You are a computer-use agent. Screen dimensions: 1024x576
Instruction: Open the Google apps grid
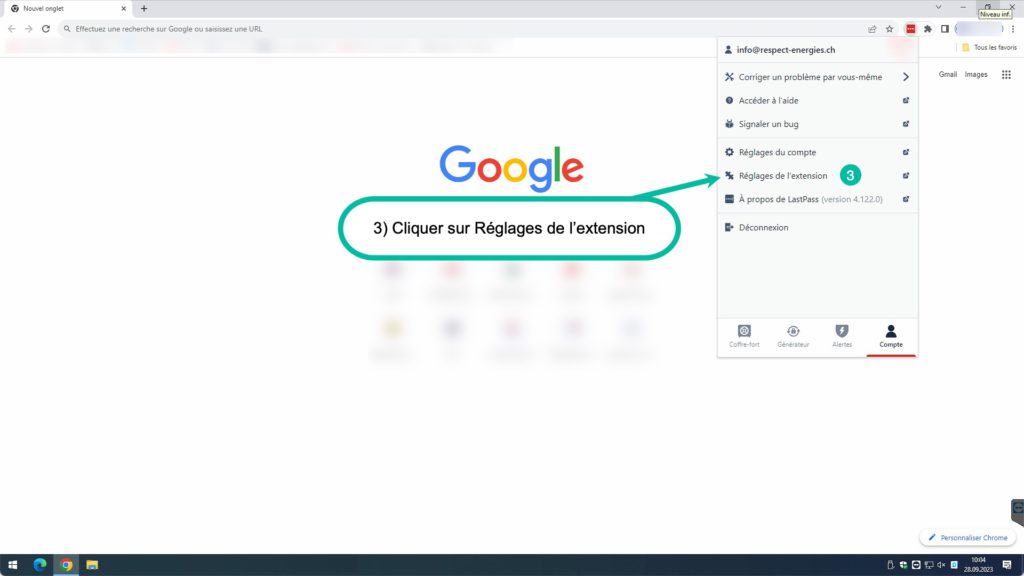1006,74
